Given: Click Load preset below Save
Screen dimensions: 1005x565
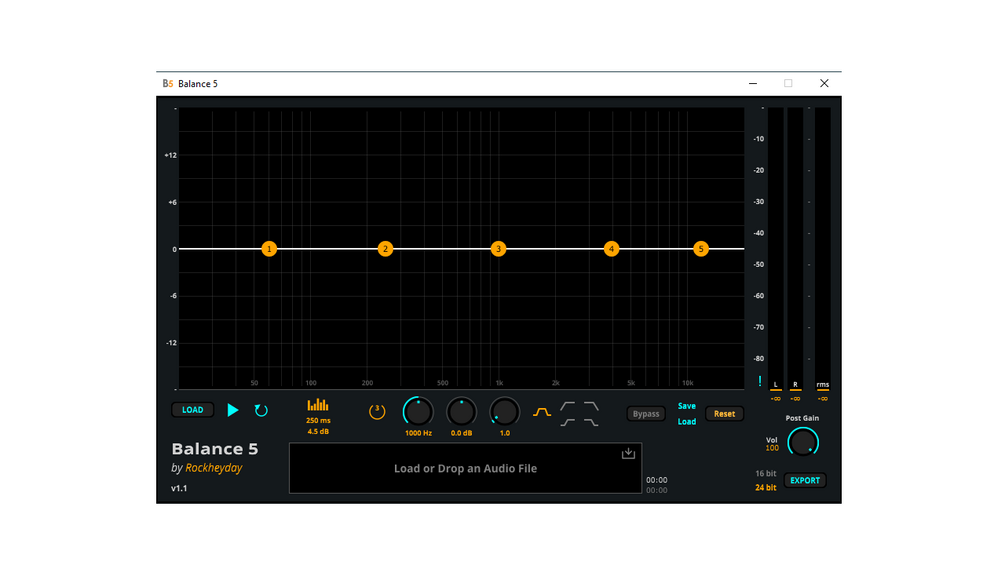Looking at the screenshot, I should coord(686,422).
